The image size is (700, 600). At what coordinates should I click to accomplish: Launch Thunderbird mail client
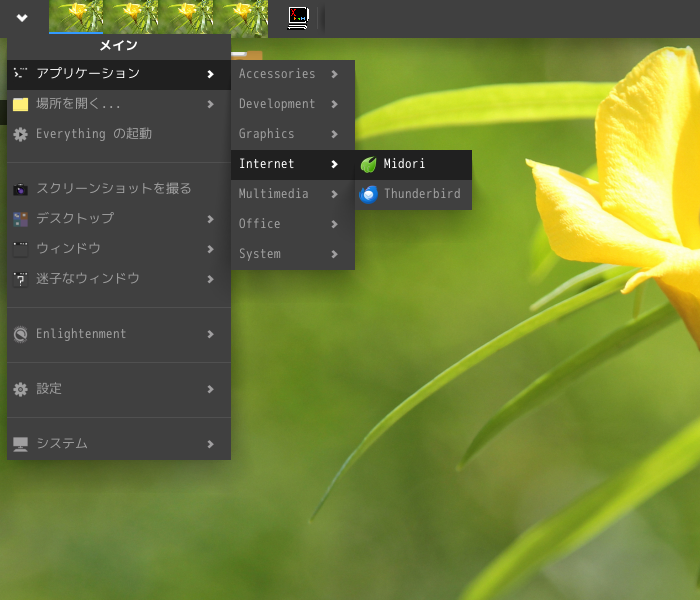(x=413, y=194)
